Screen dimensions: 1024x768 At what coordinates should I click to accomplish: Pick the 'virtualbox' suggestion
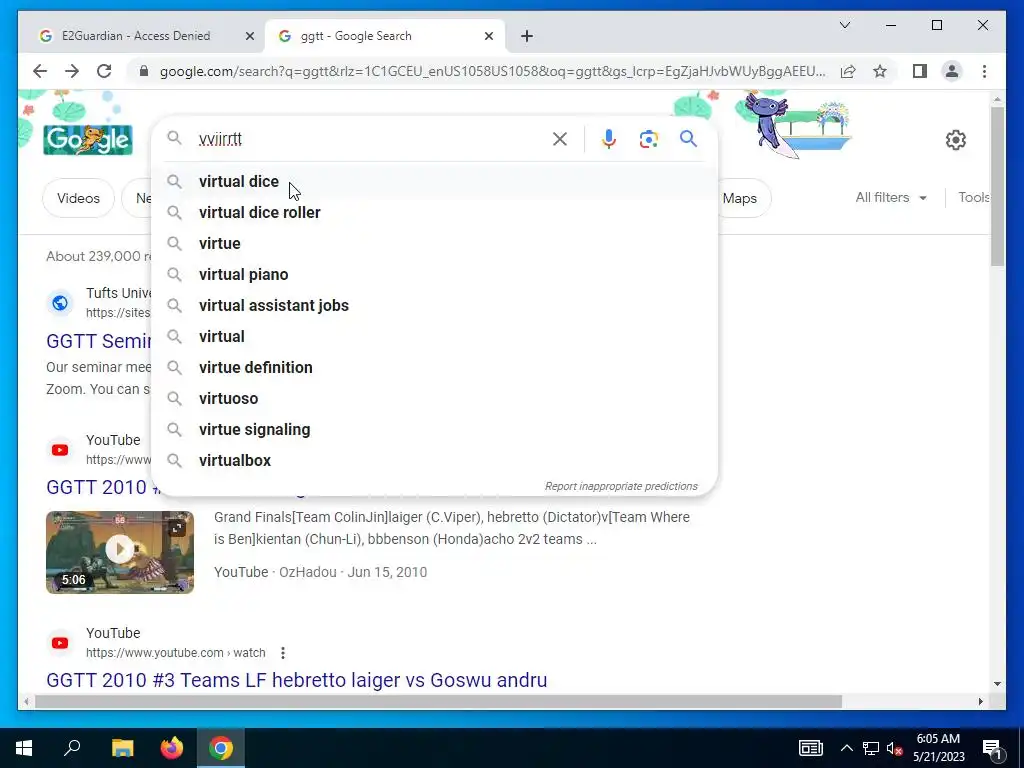point(434,460)
